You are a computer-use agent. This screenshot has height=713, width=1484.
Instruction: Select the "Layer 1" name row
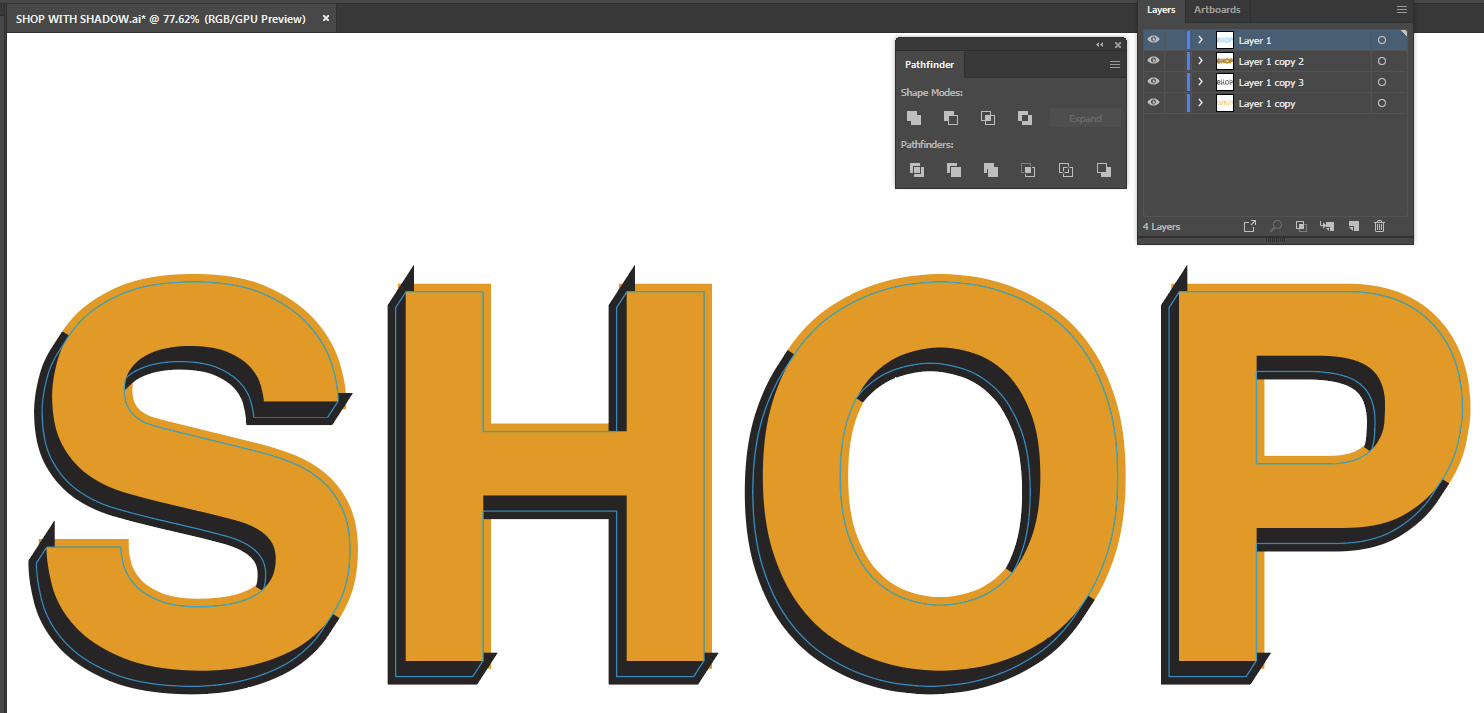click(1255, 41)
